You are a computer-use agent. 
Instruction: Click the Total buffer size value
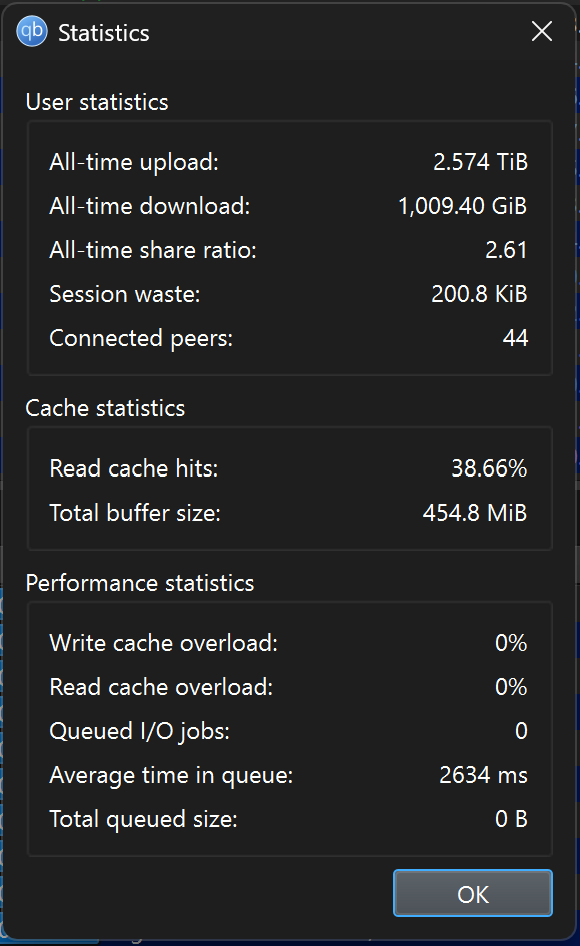pos(475,513)
